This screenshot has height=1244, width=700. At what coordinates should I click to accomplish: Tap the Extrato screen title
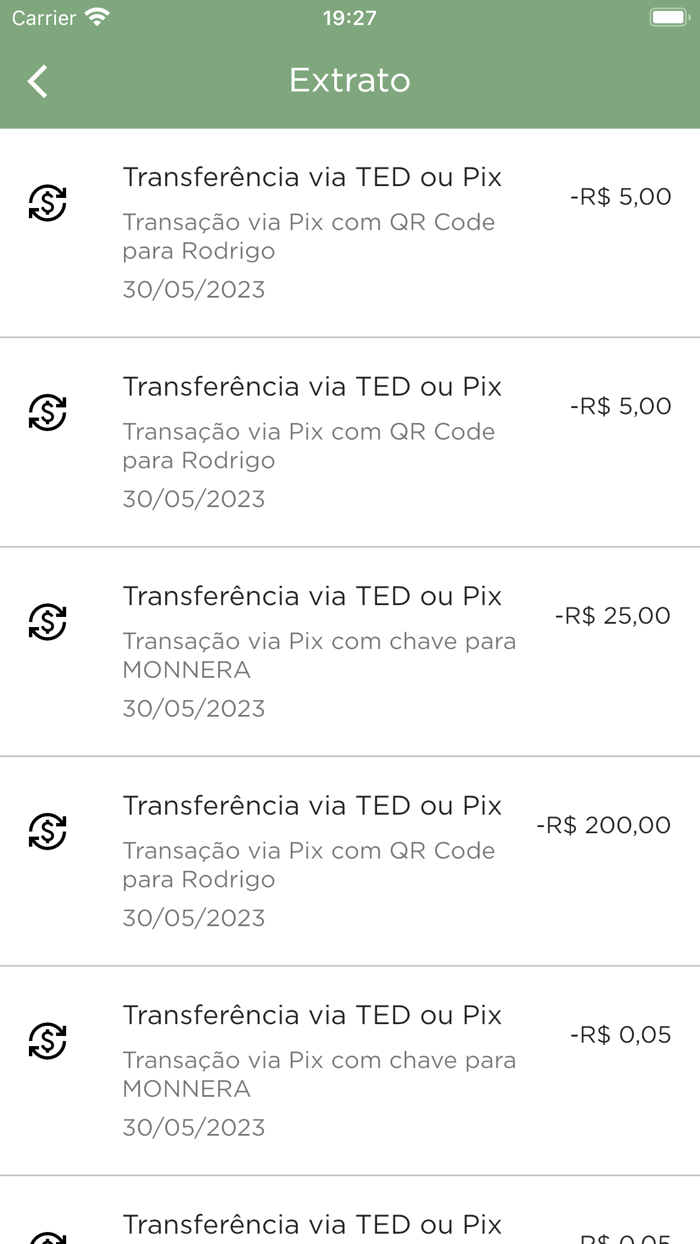coord(349,80)
